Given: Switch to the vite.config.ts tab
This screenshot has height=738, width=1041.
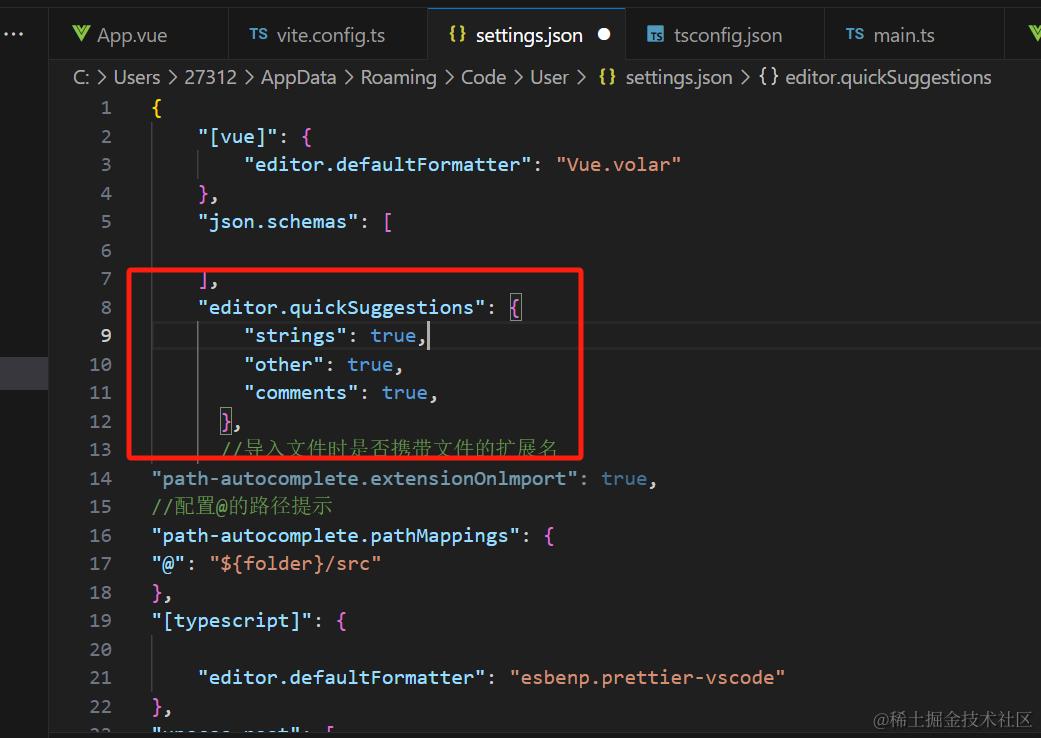Looking at the screenshot, I should (328, 35).
